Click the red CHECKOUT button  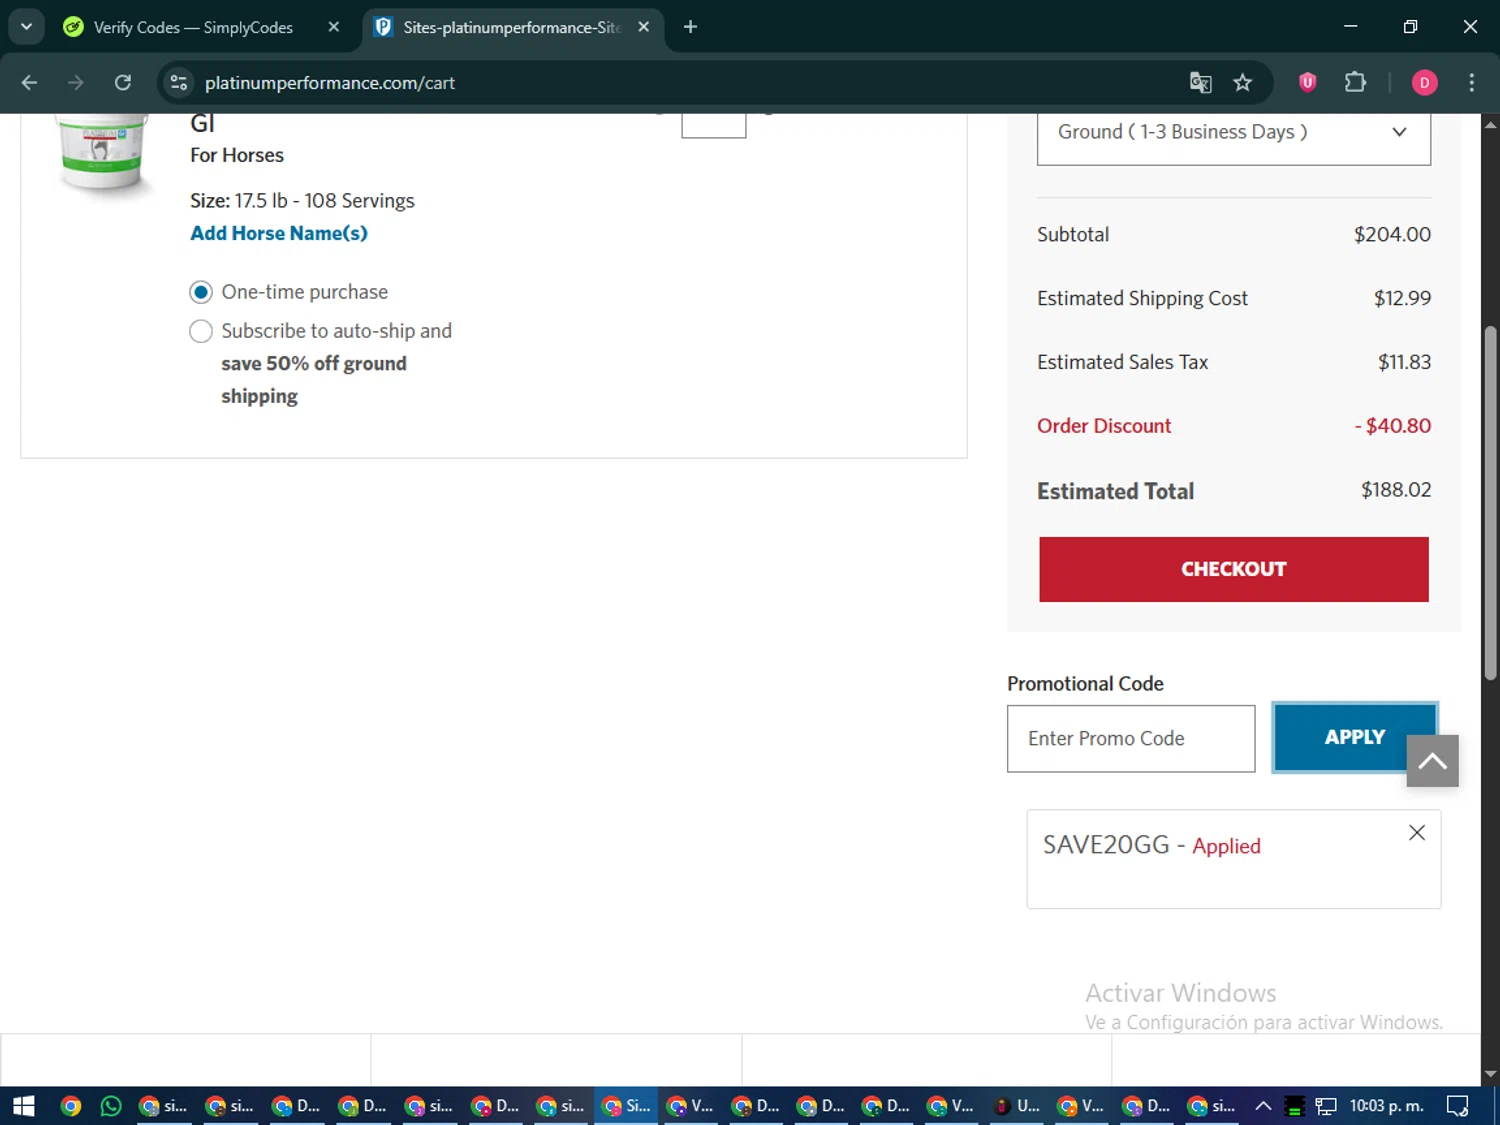click(x=1233, y=569)
